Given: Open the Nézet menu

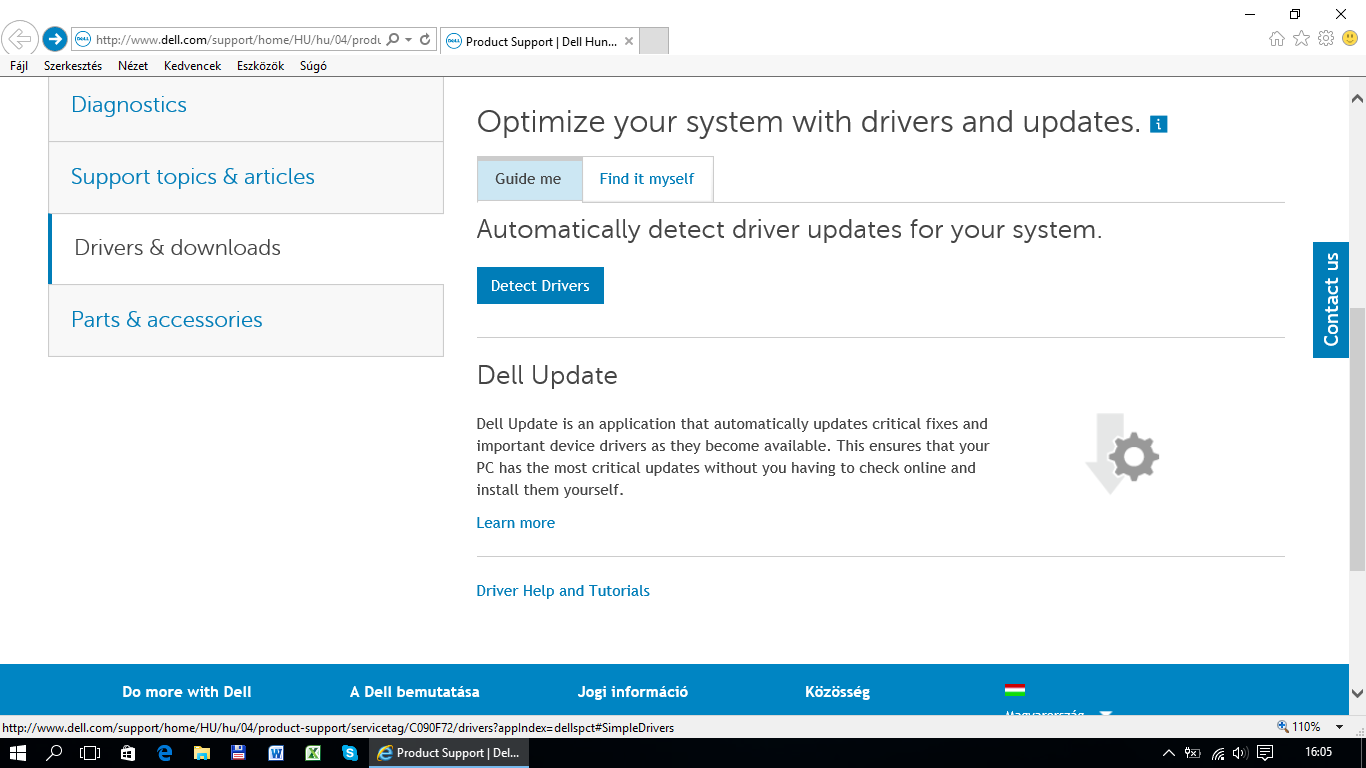Looking at the screenshot, I should tap(133, 66).
